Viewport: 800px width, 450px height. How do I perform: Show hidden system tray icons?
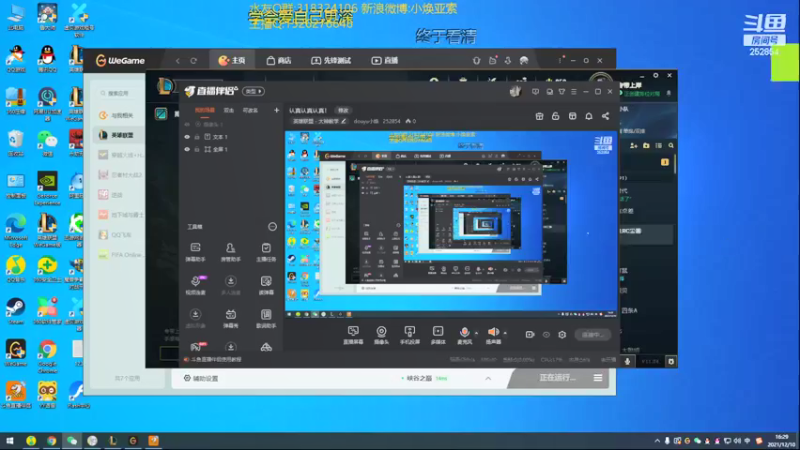click(x=657, y=441)
